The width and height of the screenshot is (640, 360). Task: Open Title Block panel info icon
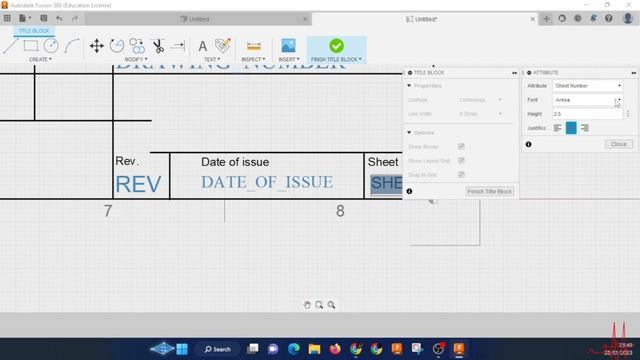pyautogui.click(x=409, y=191)
